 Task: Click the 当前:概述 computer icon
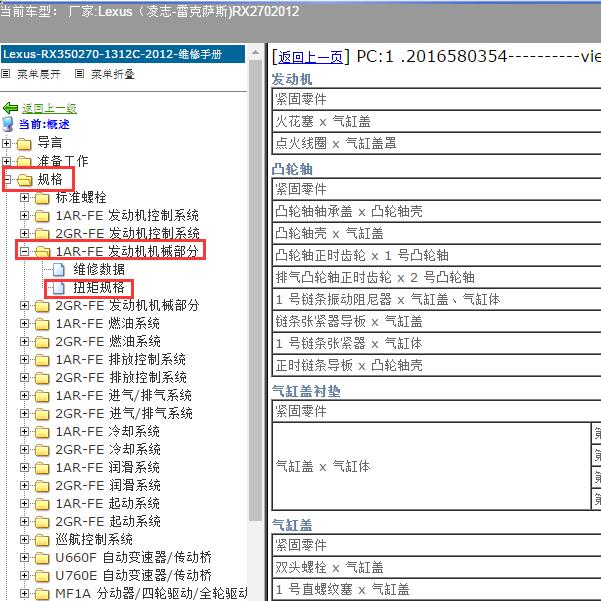pos(8,124)
